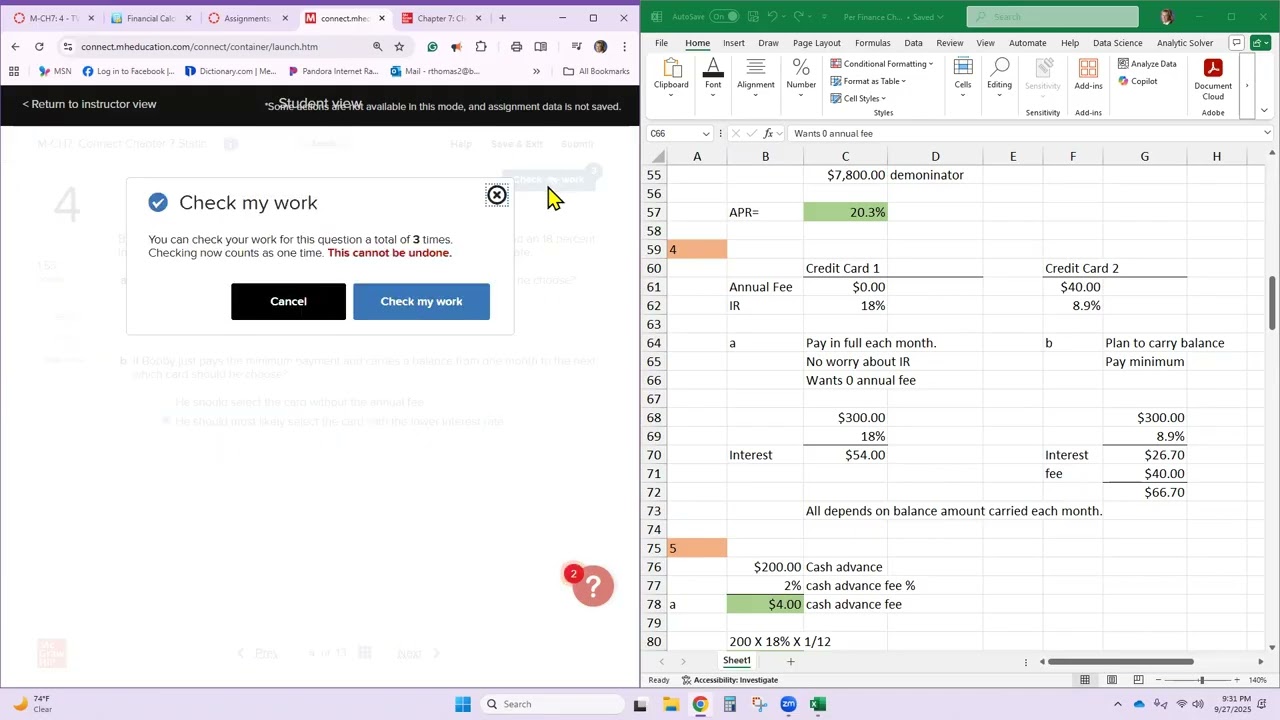Open the Cell Styles dropdown
Image resolution: width=1280 pixels, height=720 pixels.
tap(858, 98)
